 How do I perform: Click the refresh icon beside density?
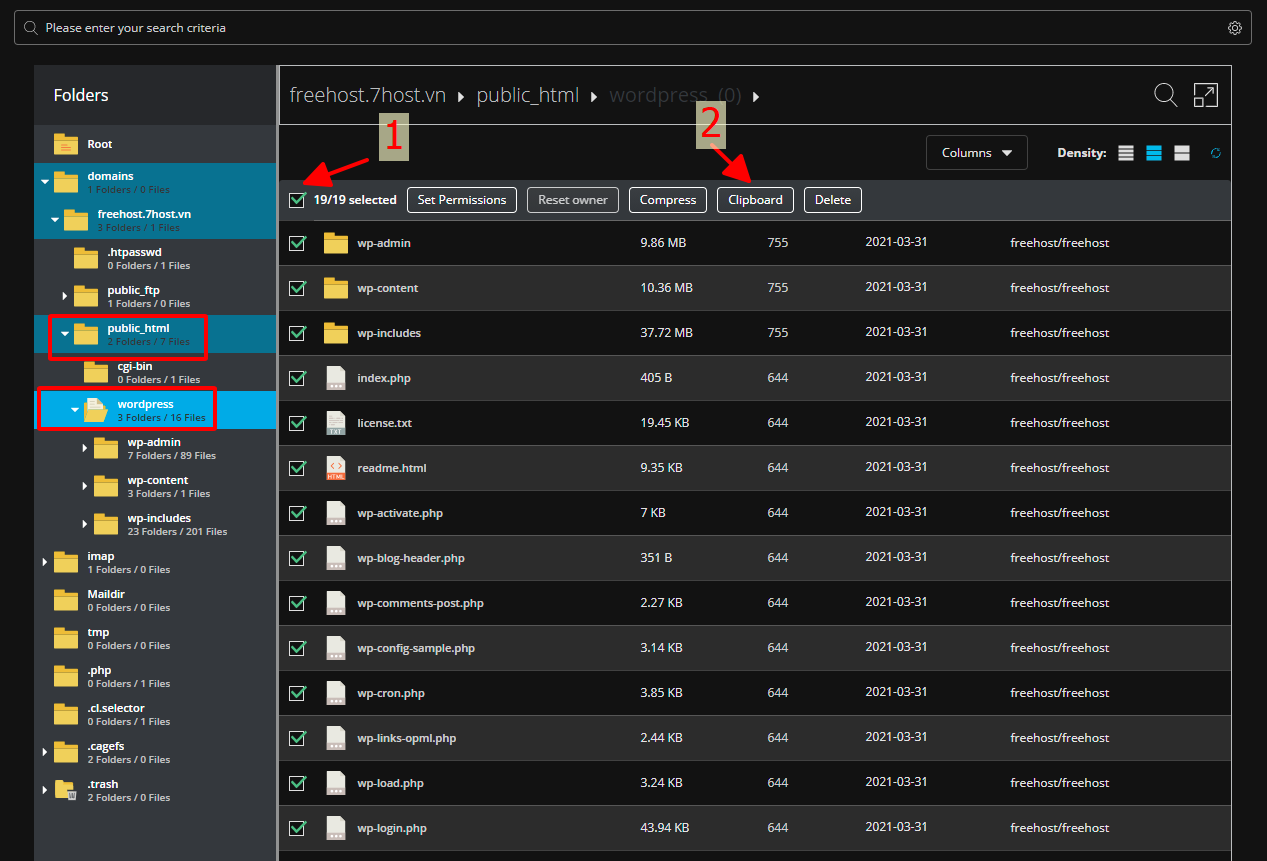tap(1215, 153)
